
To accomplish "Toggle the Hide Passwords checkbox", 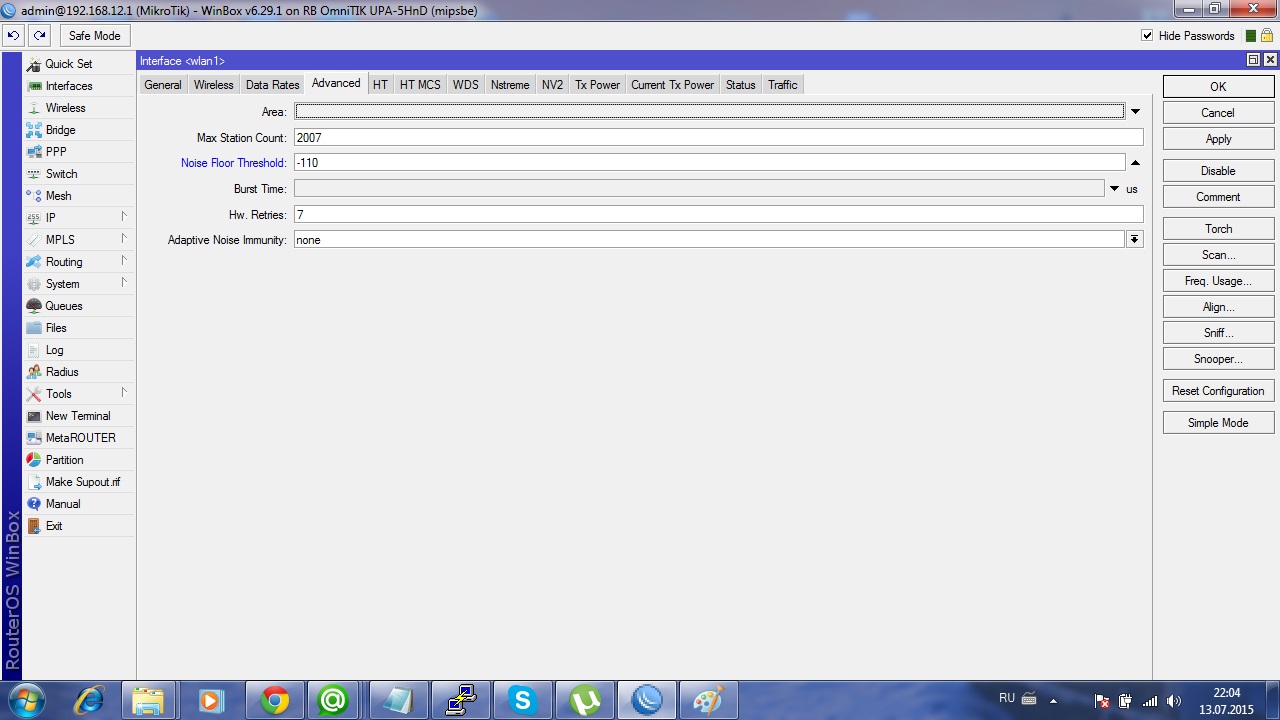I will 1147,36.
